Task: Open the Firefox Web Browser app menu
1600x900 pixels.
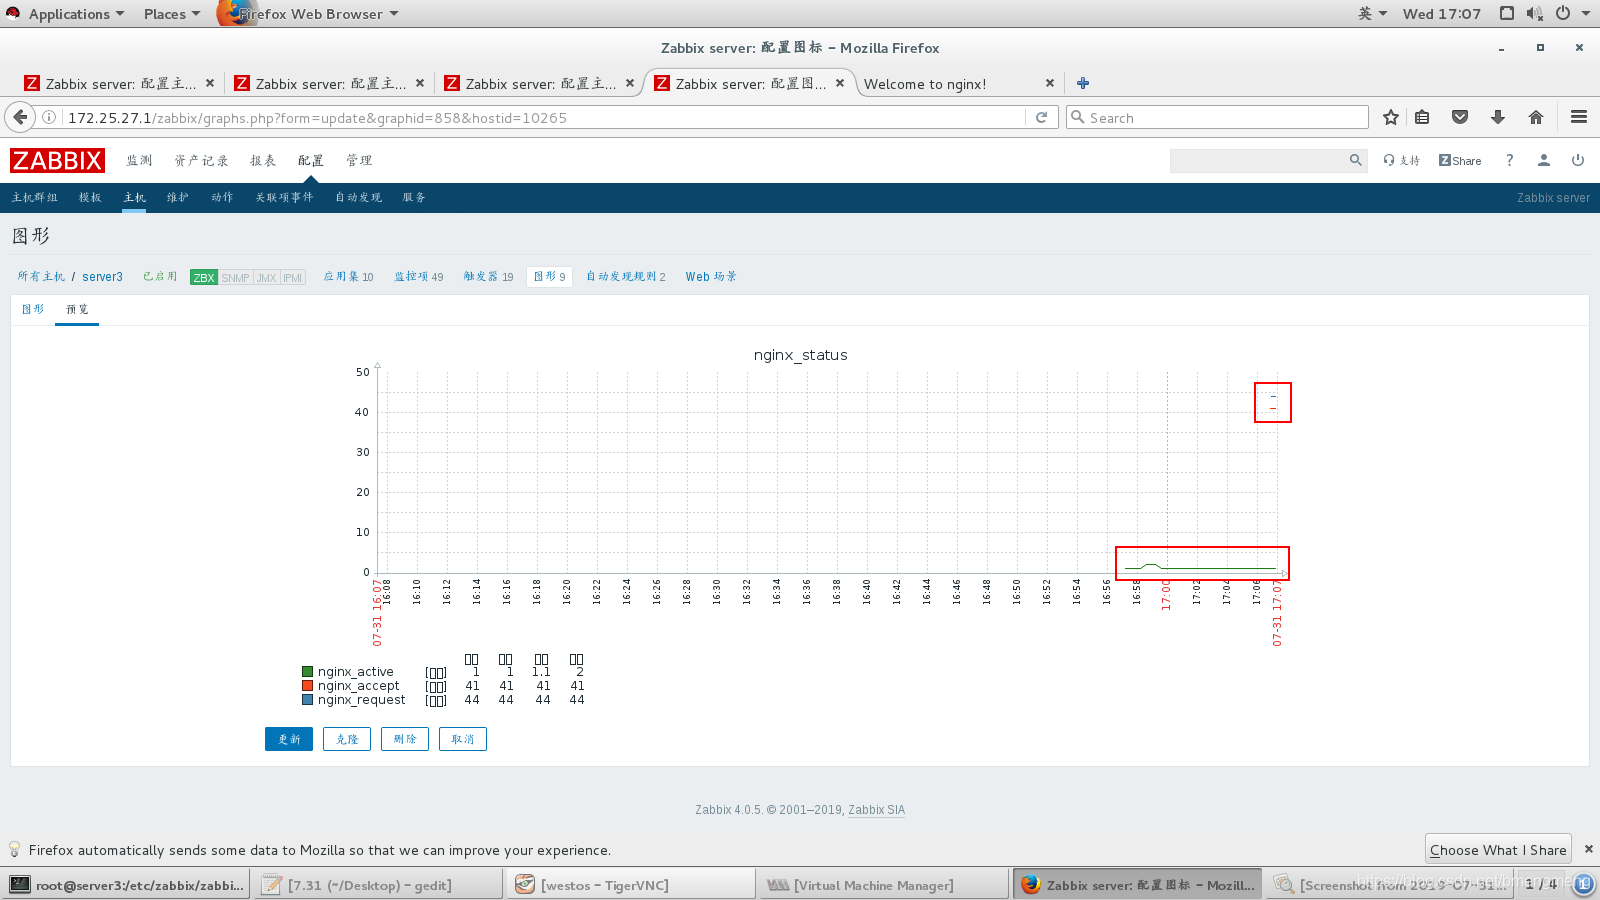Action: [310, 13]
